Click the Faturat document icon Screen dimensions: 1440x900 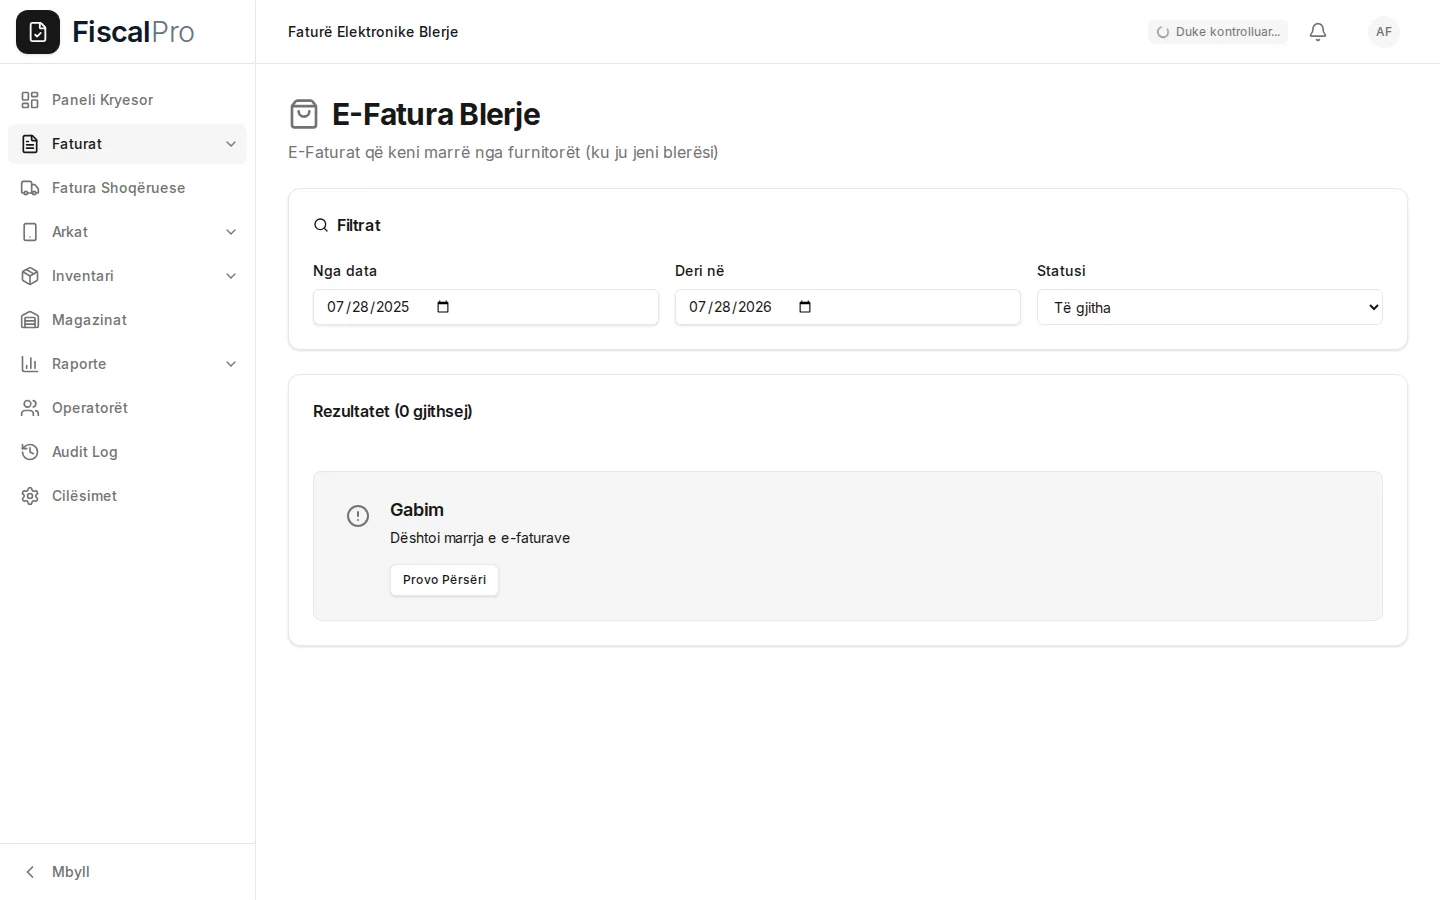tap(30, 144)
